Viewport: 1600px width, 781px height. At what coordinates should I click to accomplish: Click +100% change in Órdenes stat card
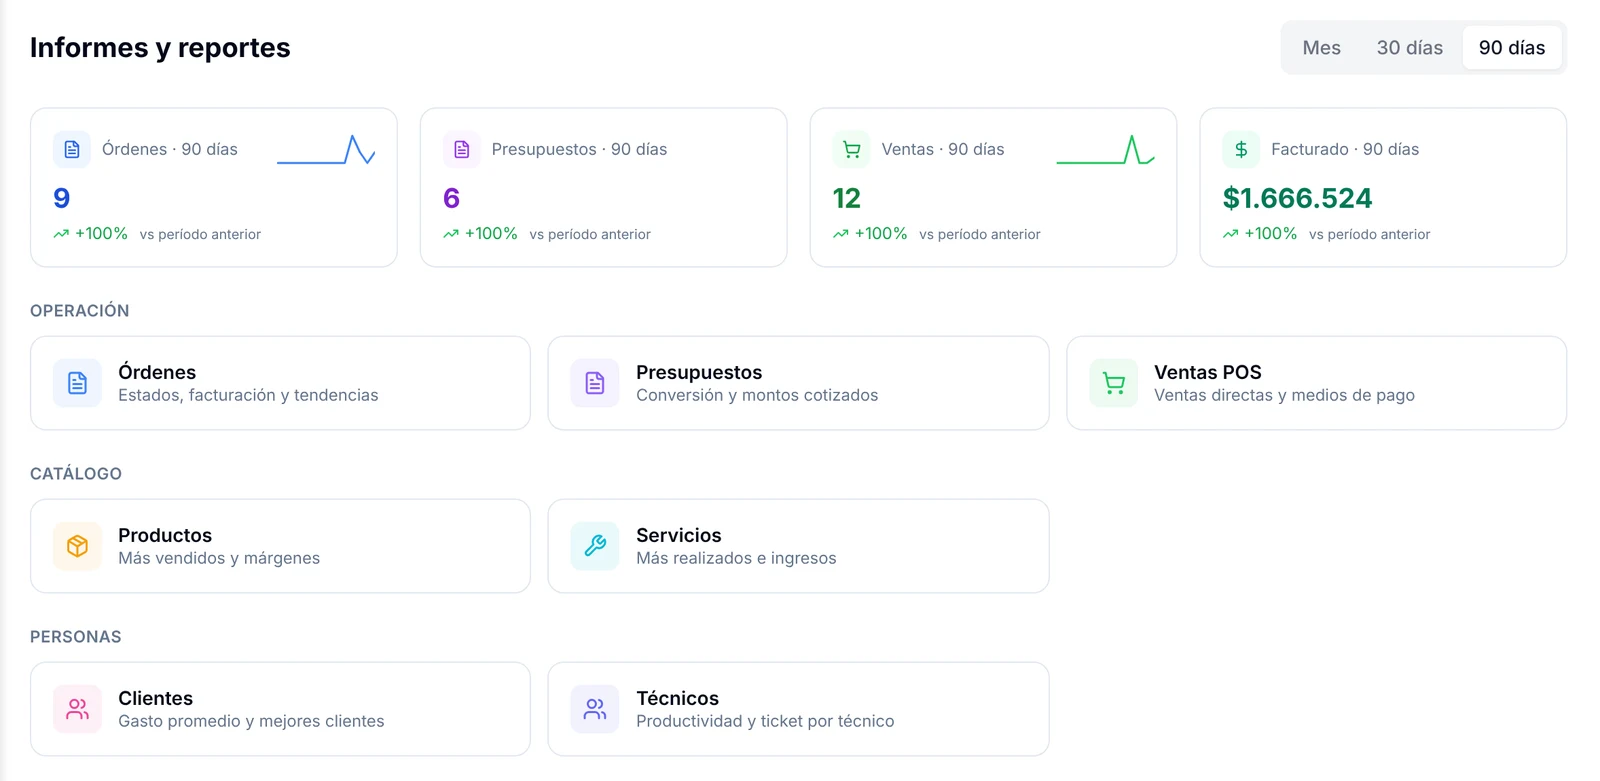click(x=101, y=233)
